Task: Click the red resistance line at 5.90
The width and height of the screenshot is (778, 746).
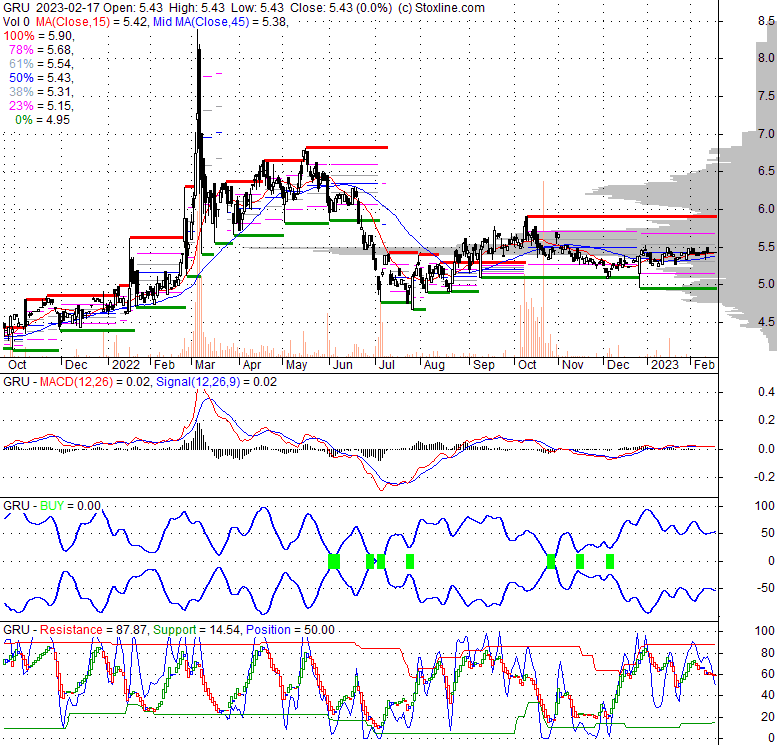Action: point(621,217)
